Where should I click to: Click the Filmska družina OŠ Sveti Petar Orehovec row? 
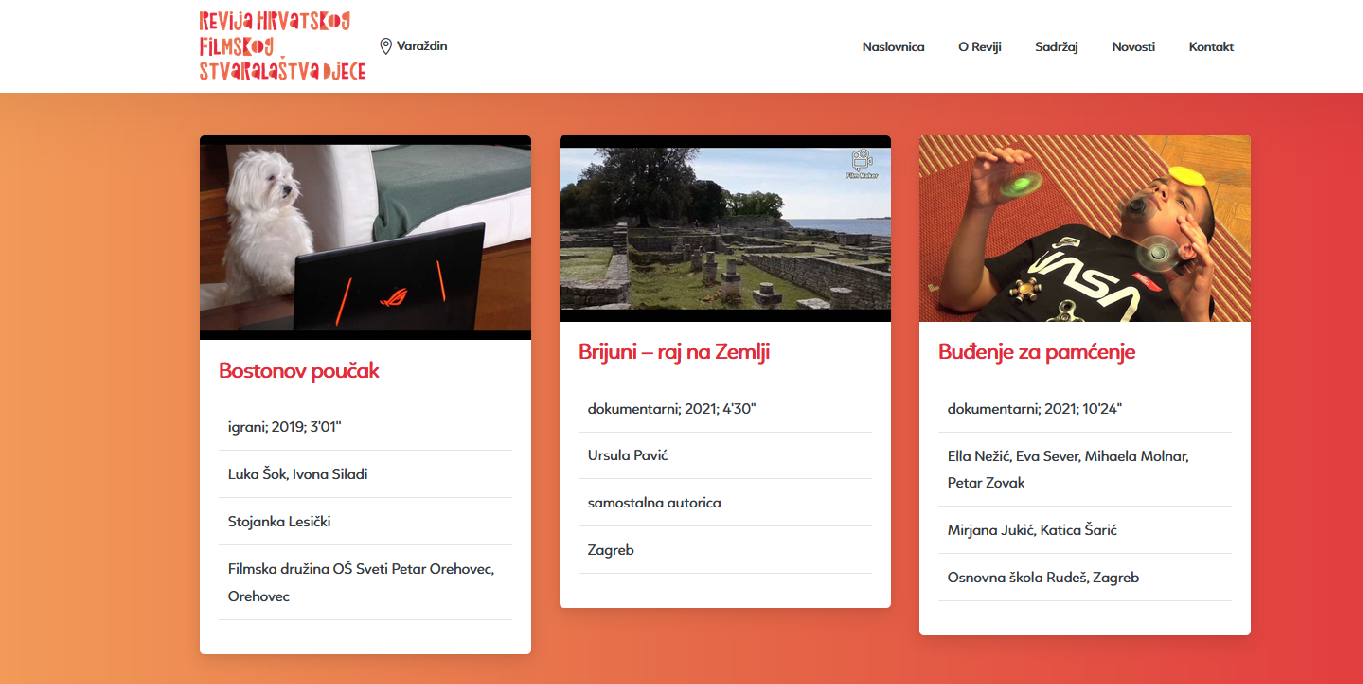(361, 582)
